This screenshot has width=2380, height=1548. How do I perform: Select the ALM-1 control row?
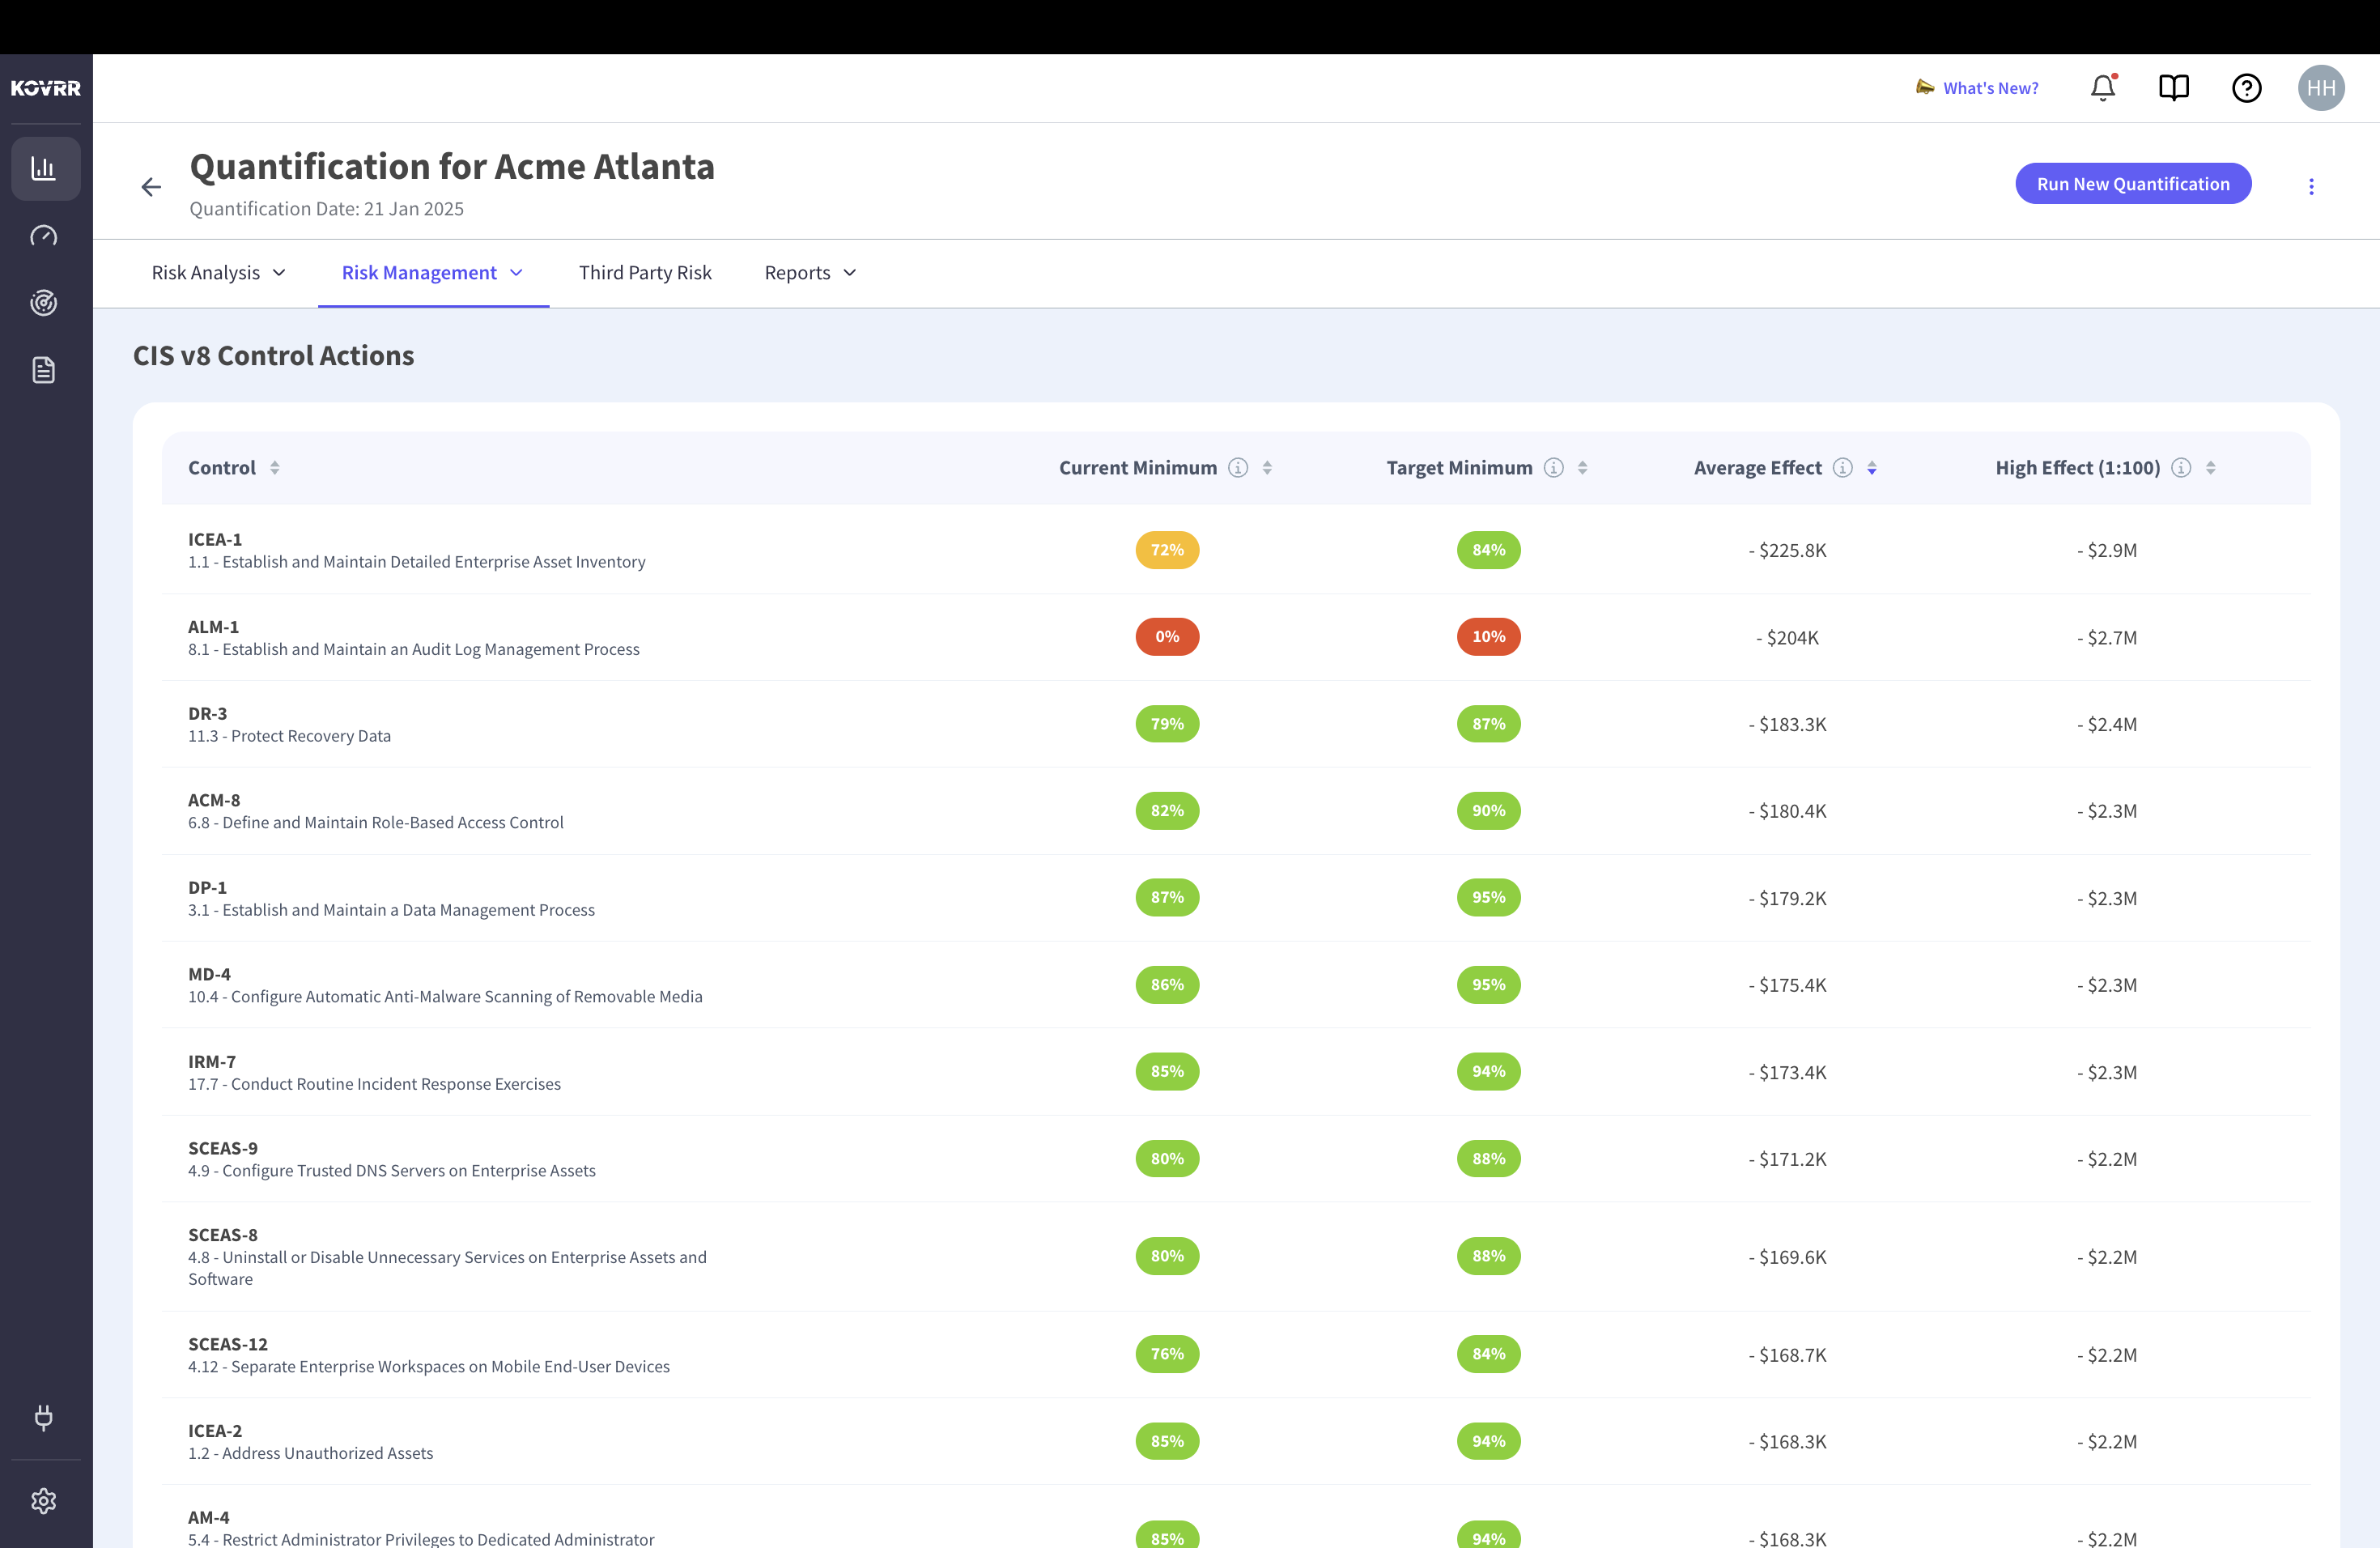1236,637
